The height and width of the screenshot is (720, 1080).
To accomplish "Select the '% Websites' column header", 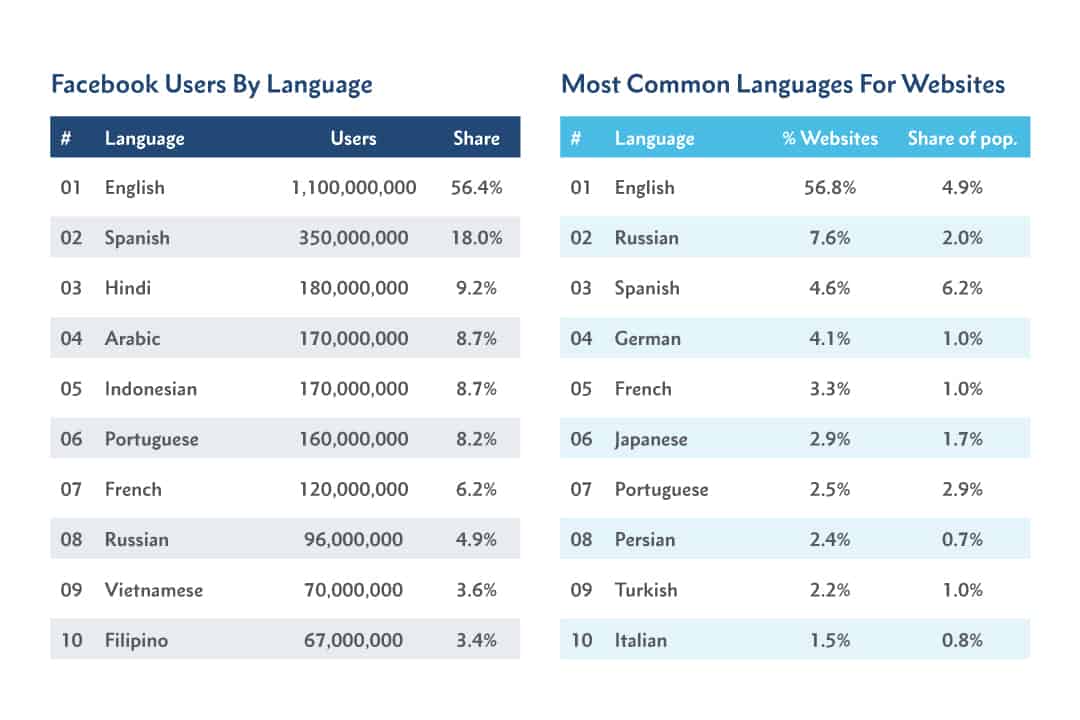I will pyautogui.click(x=830, y=138).
